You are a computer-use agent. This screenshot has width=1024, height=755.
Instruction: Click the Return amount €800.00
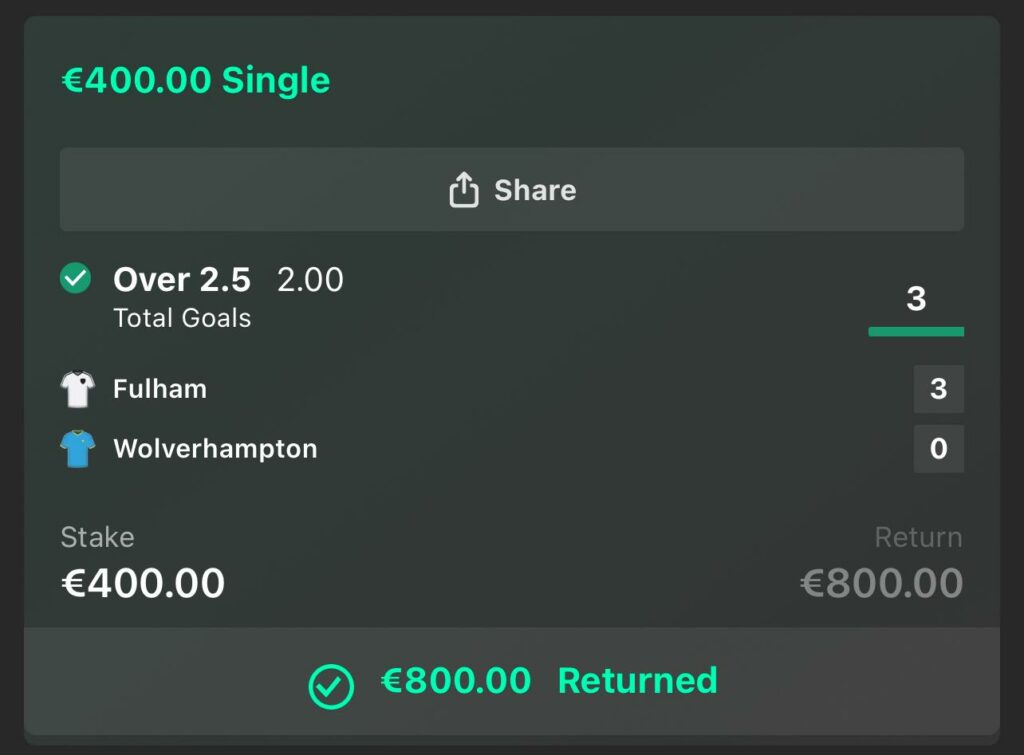[x=881, y=582]
